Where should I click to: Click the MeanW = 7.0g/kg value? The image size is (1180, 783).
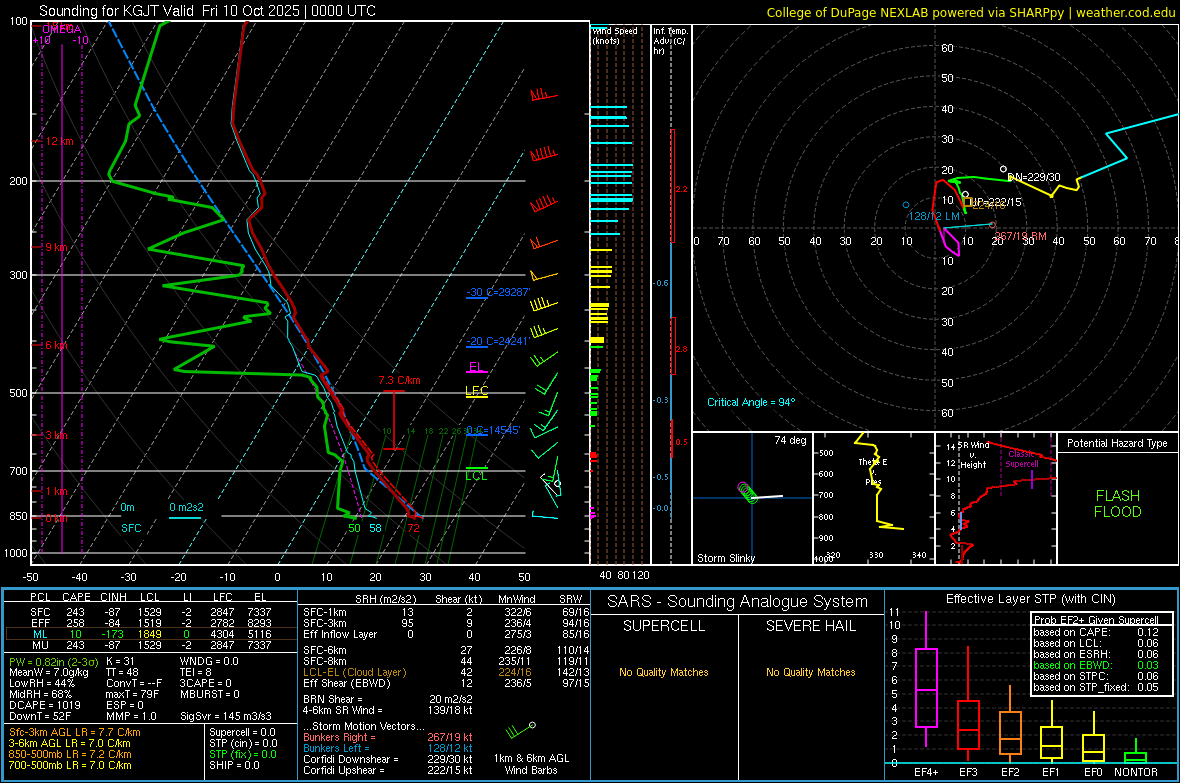coord(49,672)
